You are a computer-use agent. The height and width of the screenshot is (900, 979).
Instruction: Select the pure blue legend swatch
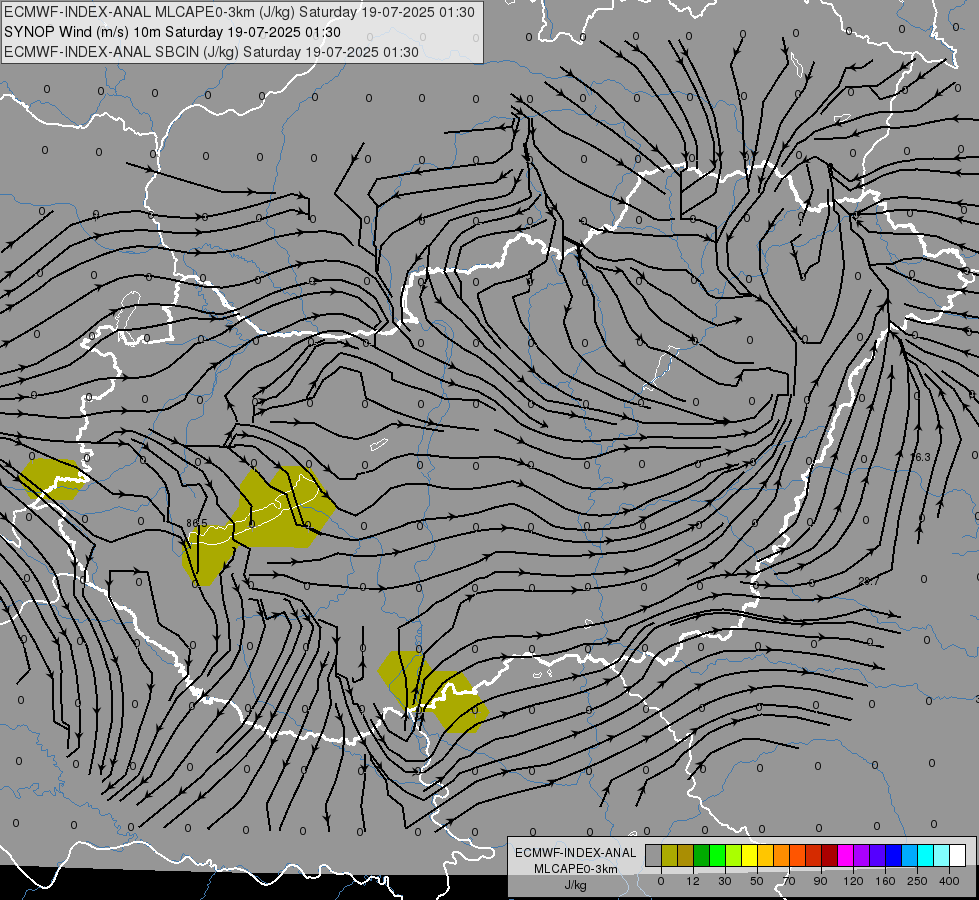894,856
